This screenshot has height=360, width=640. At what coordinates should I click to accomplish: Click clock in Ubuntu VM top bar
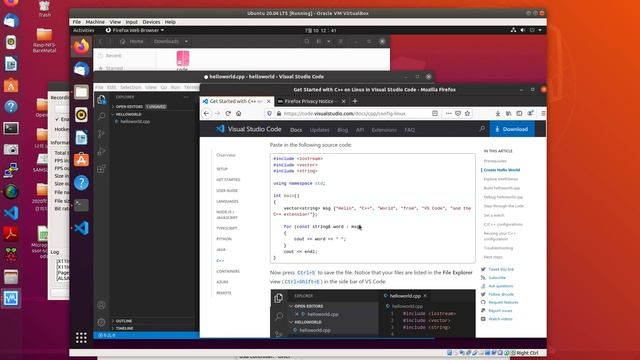click(x=320, y=30)
